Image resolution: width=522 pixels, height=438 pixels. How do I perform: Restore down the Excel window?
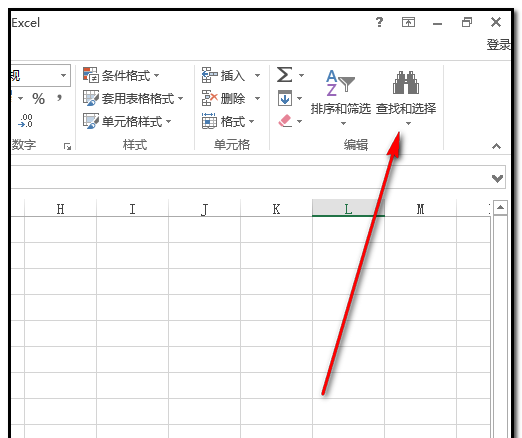pos(467,22)
